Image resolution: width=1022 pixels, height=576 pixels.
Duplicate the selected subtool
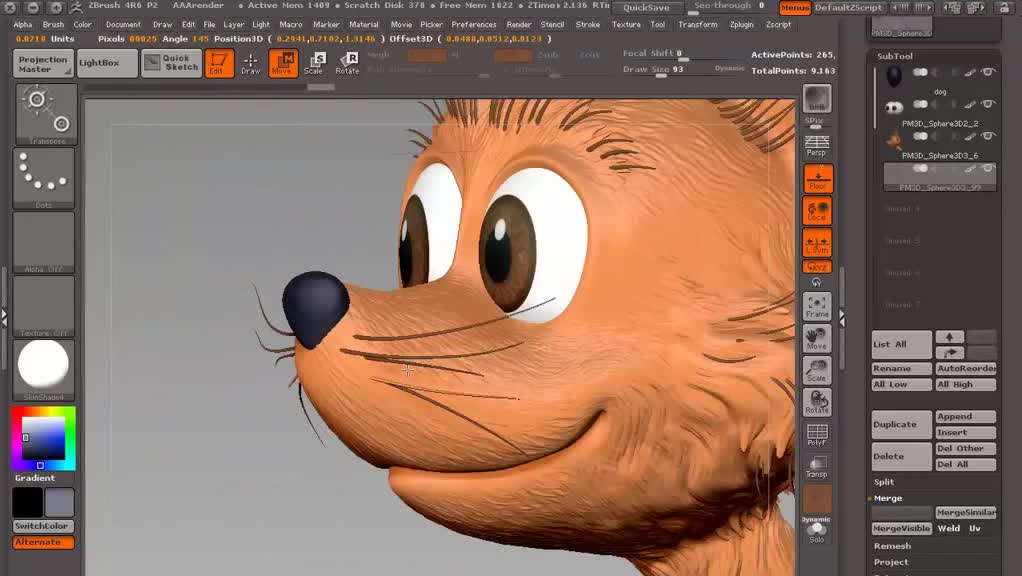901,425
